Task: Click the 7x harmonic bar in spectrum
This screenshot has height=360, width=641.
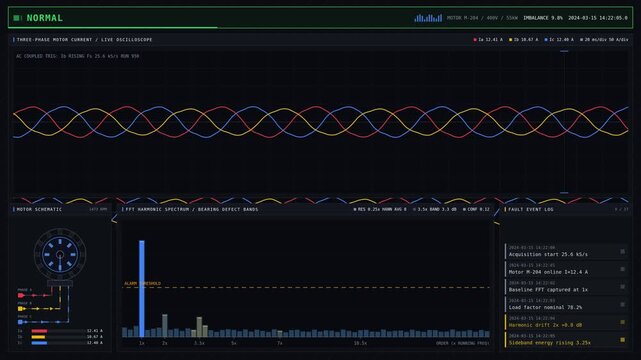Action: coord(280,334)
